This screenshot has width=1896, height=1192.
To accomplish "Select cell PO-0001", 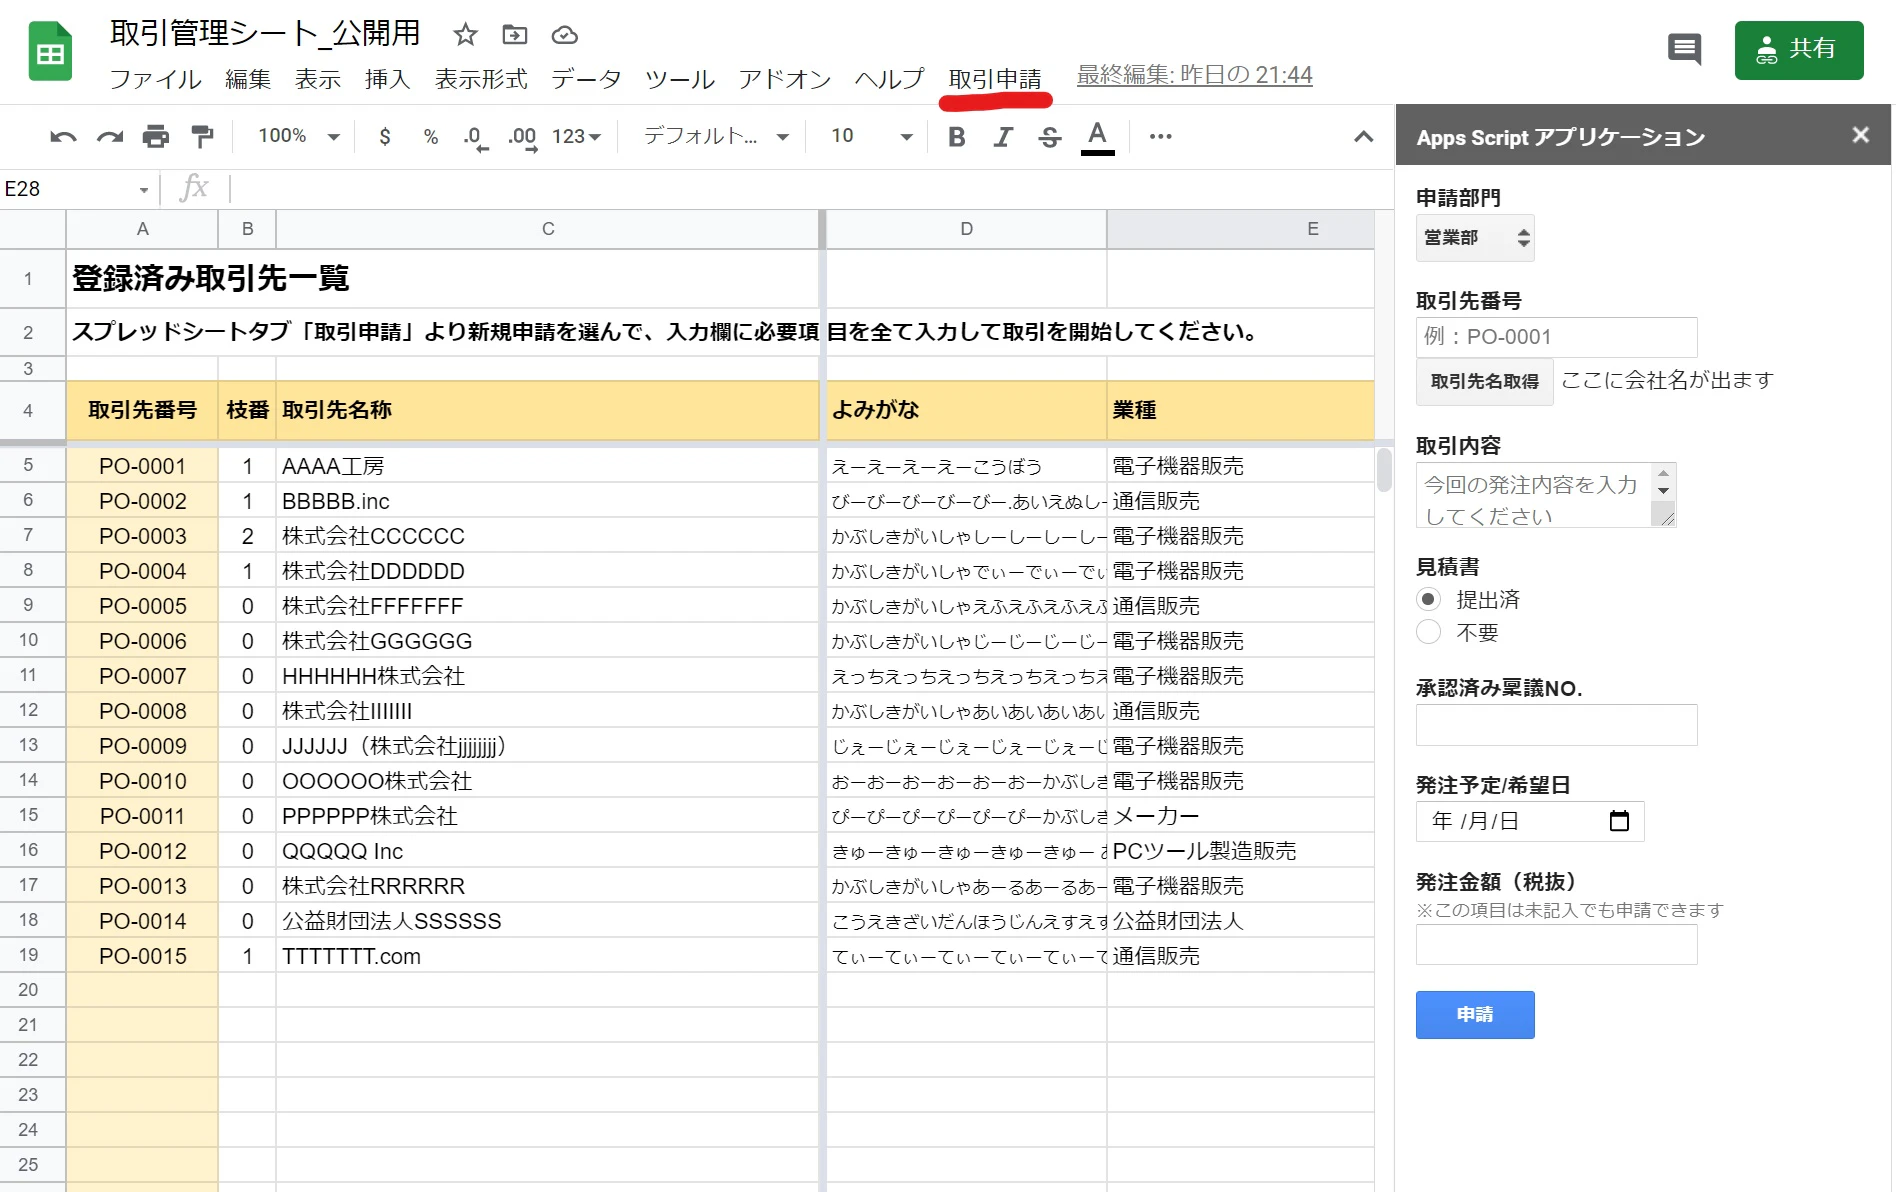I will tap(142, 466).
